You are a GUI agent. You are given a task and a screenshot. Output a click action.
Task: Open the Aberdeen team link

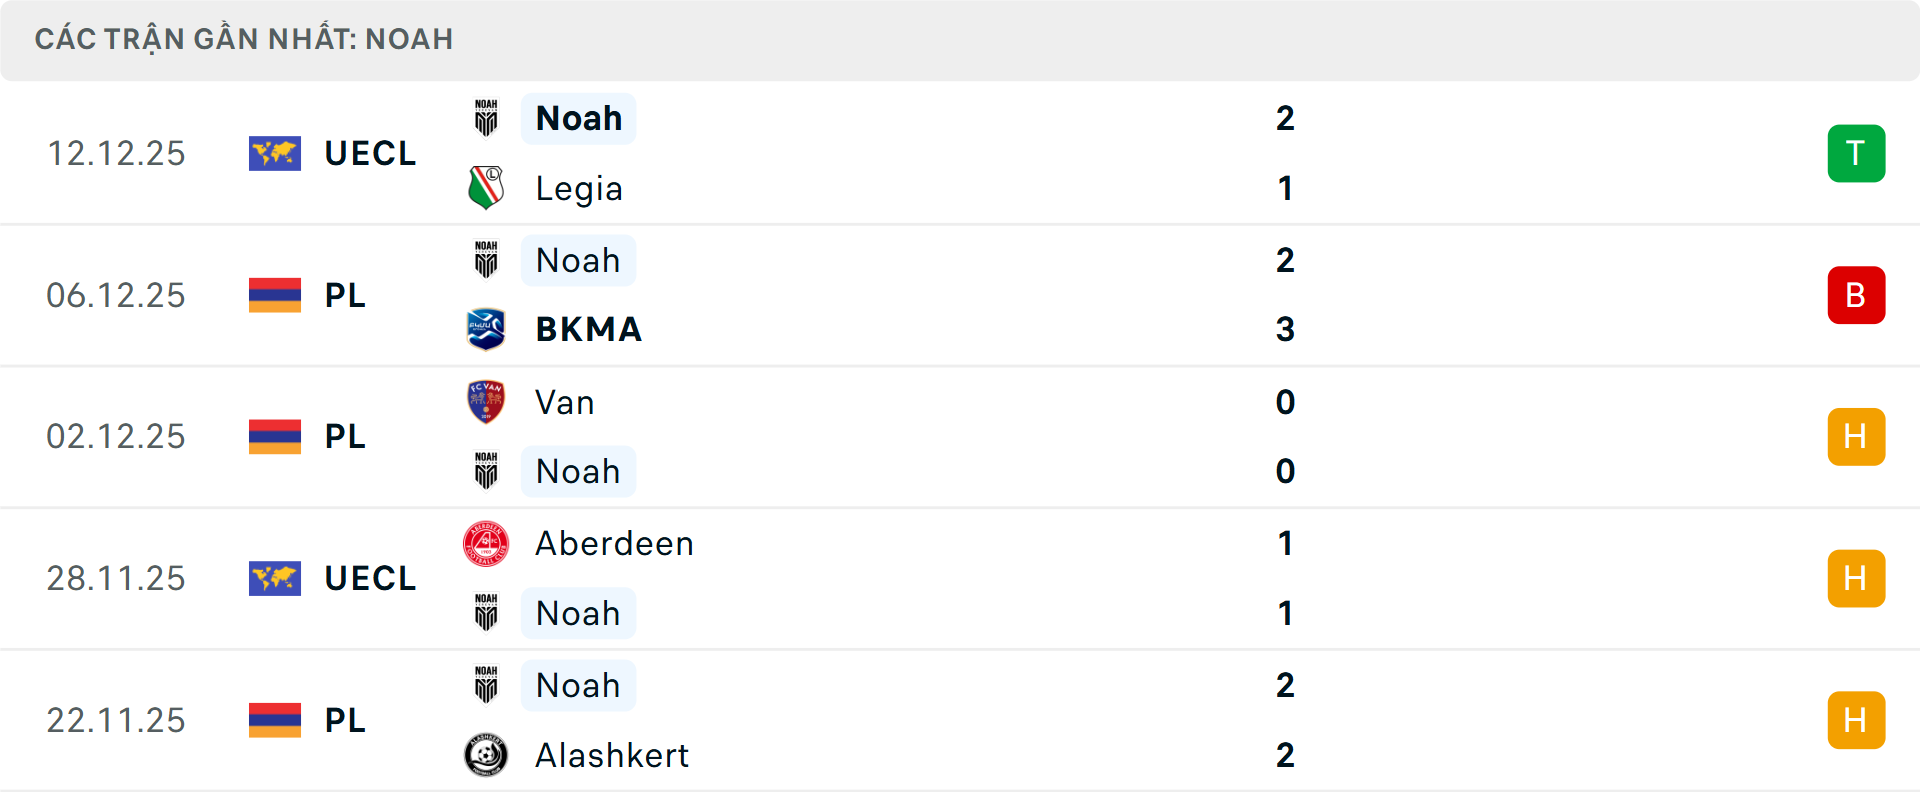click(614, 544)
